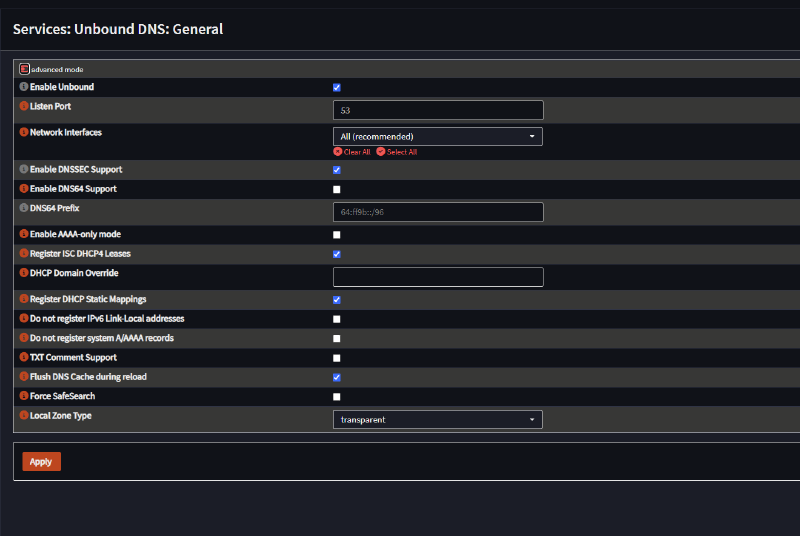Image resolution: width=800 pixels, height=536 pixels.
Task: Show help for IPv6 Link-Local addresses option
Action: pyautogui.click(x=23, y=318)
